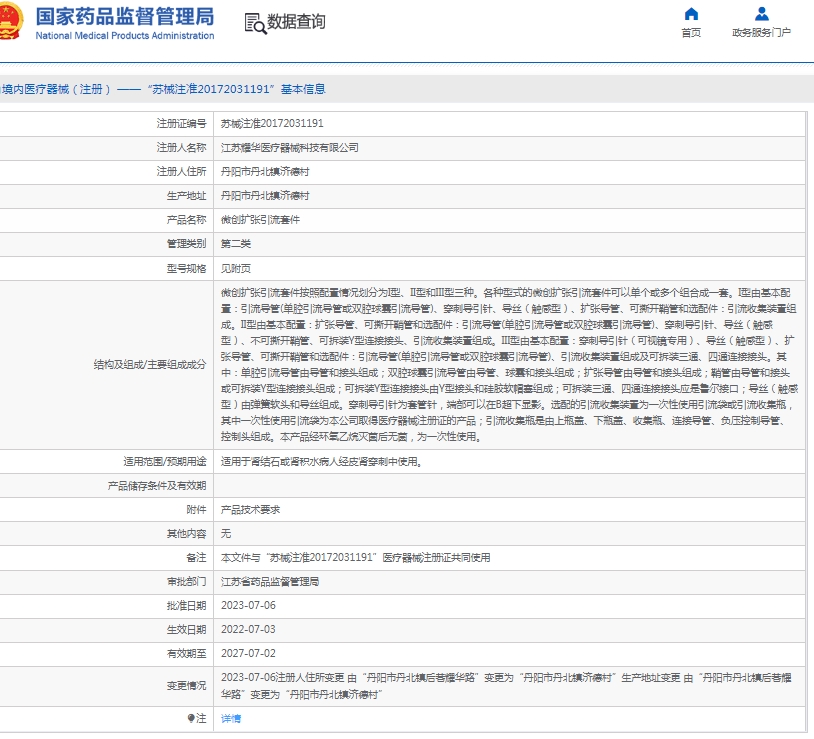Screen dimensions: 814x739
Task: Click the 数据查询 heading text
Action: tap(296, 22)
